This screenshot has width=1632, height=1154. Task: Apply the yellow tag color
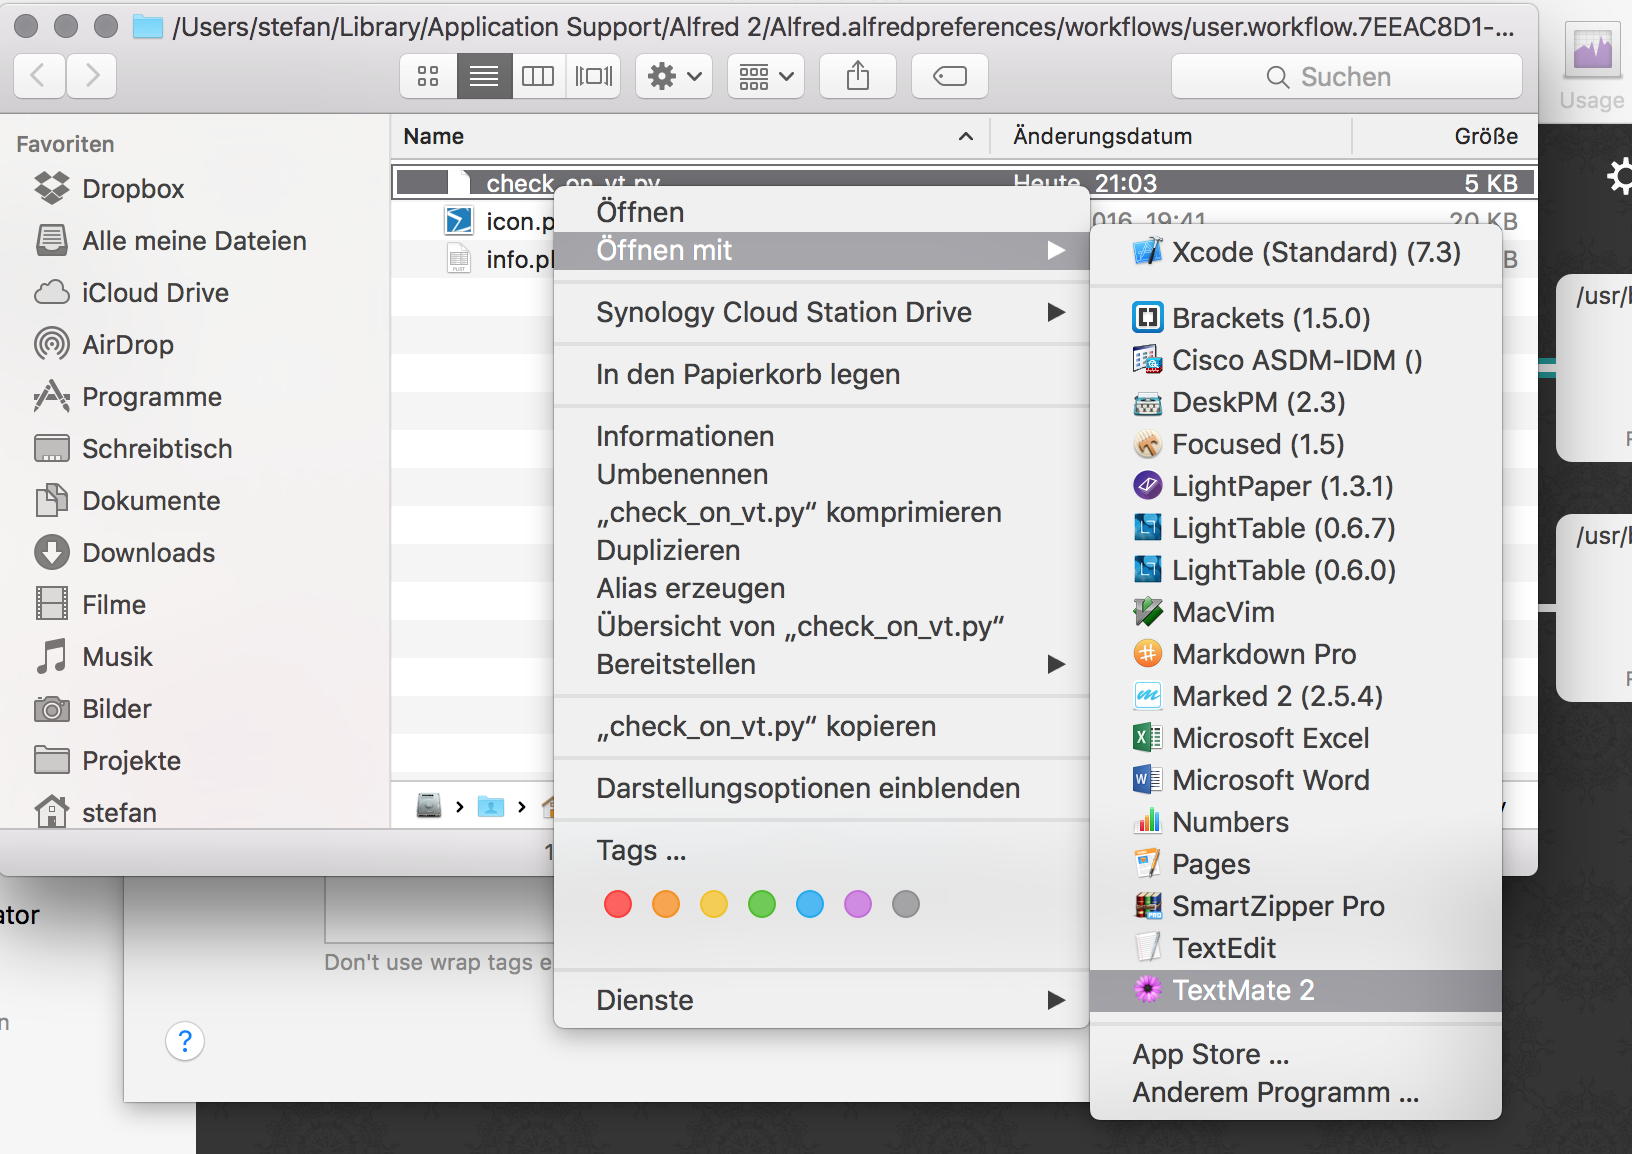[714, 904]
